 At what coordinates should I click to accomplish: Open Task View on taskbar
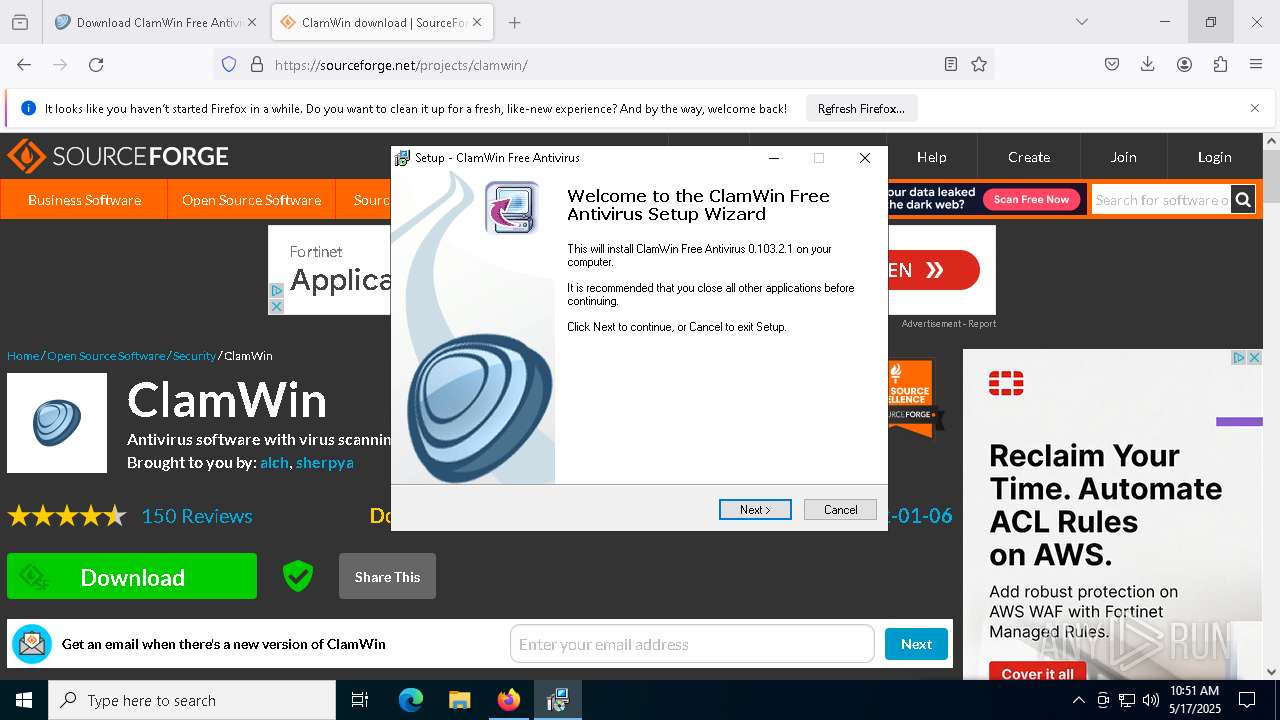point(360,700)
